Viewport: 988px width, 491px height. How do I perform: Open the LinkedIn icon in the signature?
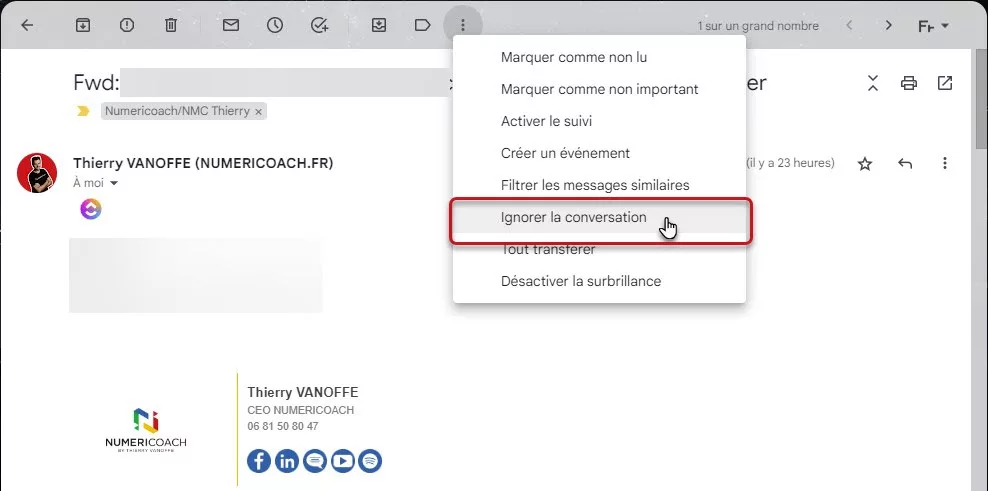coord(287,461)
